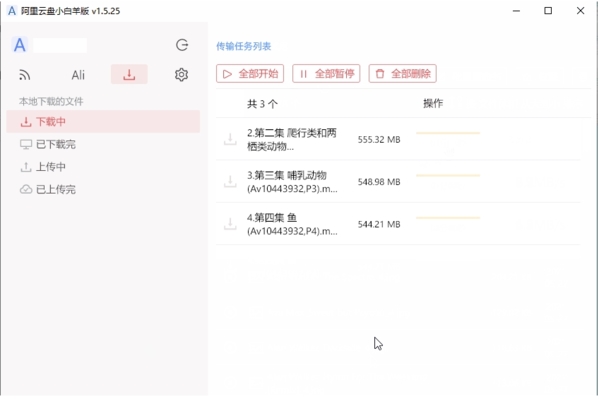
Task: Click the 共 3 个 count label
Action: coord(262,104)
